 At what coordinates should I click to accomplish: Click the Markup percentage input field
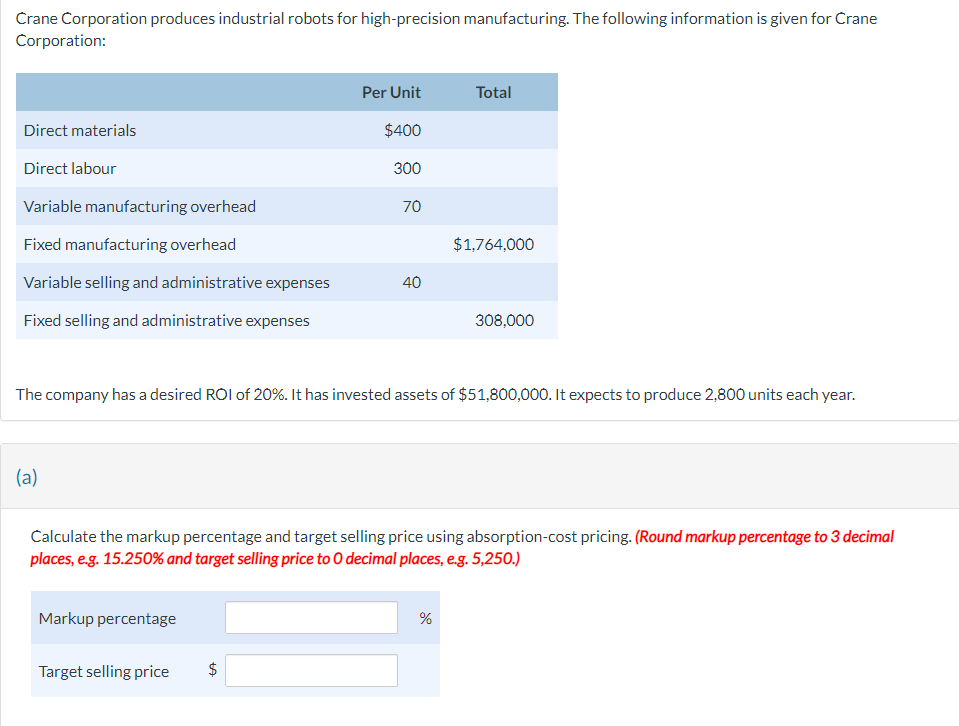pos(311,618)
